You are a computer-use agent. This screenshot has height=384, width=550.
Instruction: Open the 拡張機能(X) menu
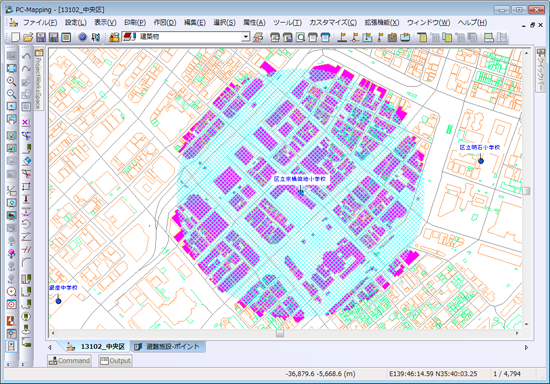[382, 23]
